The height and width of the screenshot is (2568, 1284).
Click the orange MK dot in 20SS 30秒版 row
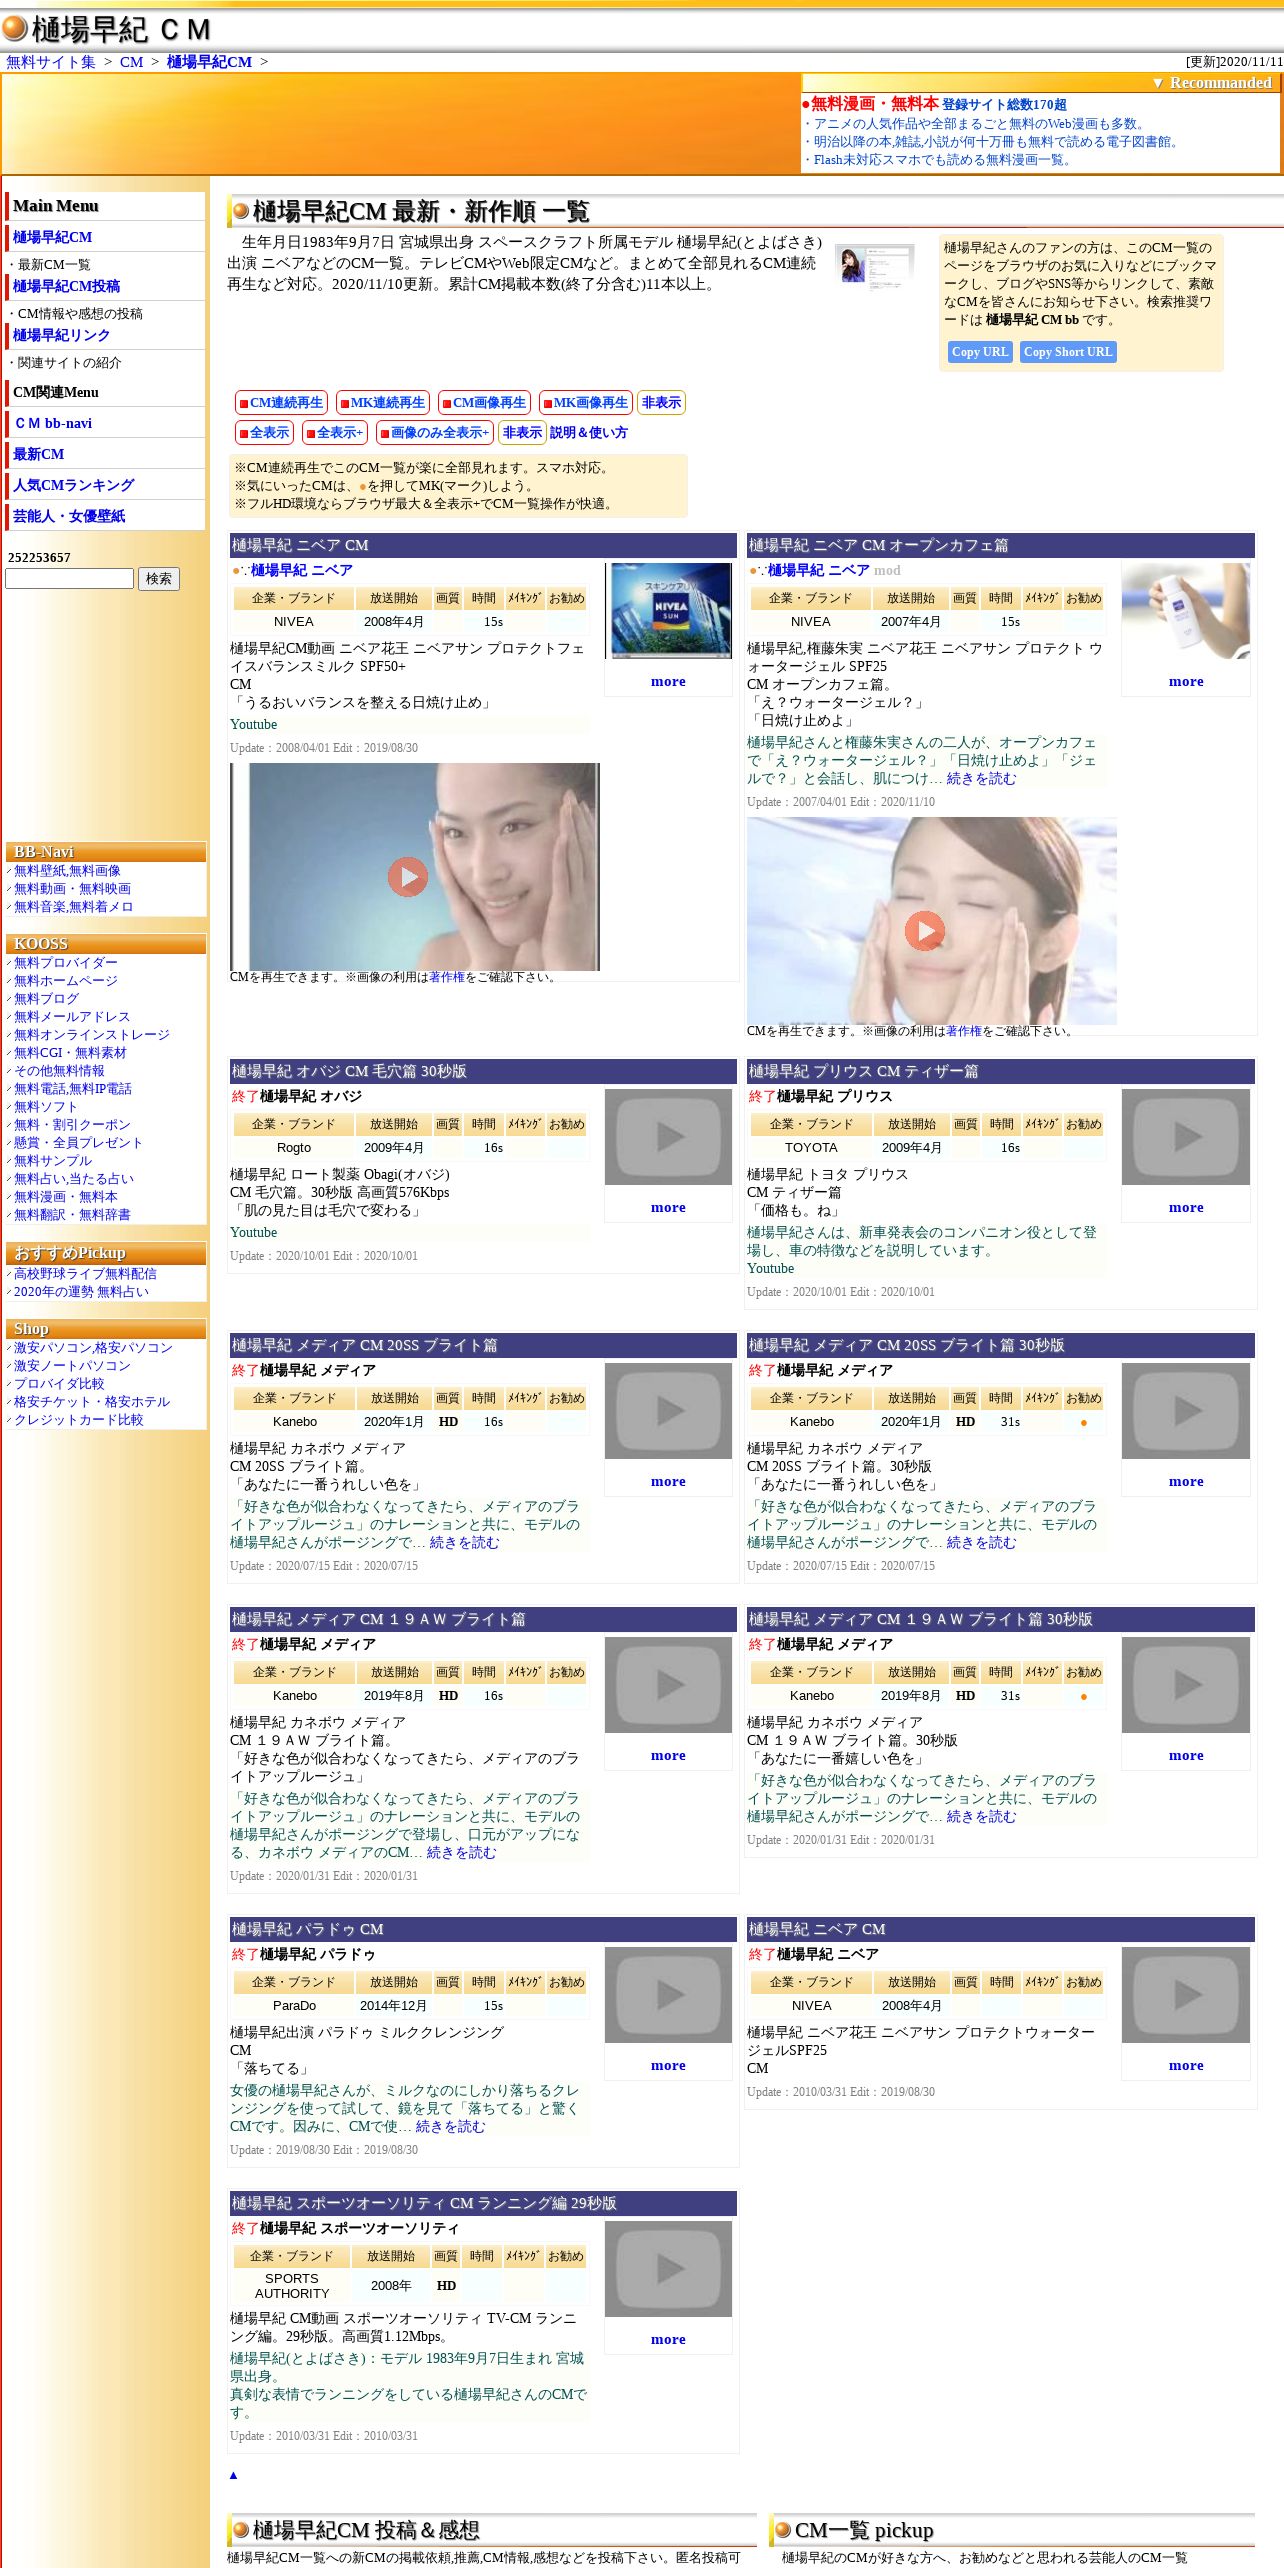pyautogui.click(x=1083, y=1422)
